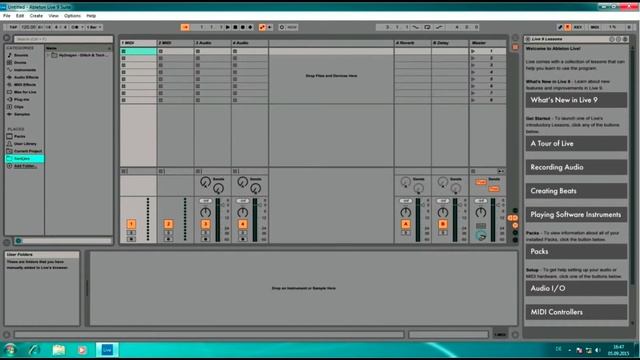
Task: Select the 1 MIDI track header
Action: tap(138, 43)
